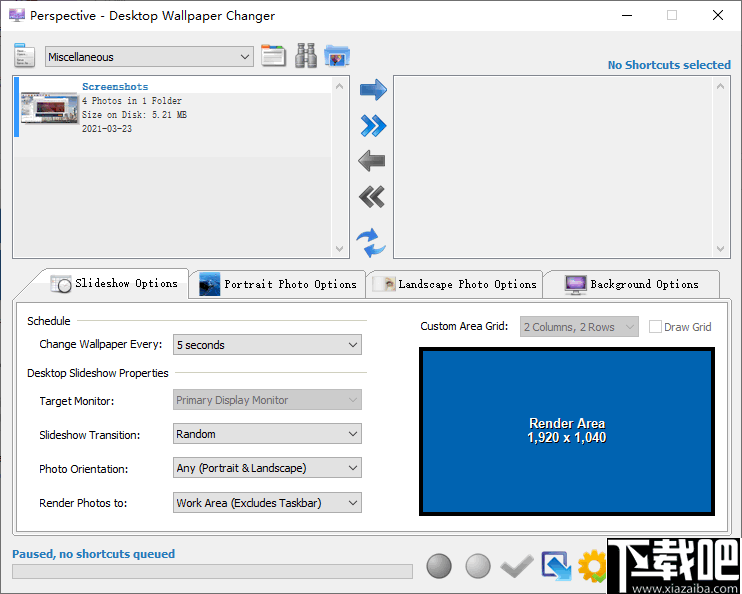Open the Landscape Photo Options tab
The image size is (742, 594).
point(454,284)
